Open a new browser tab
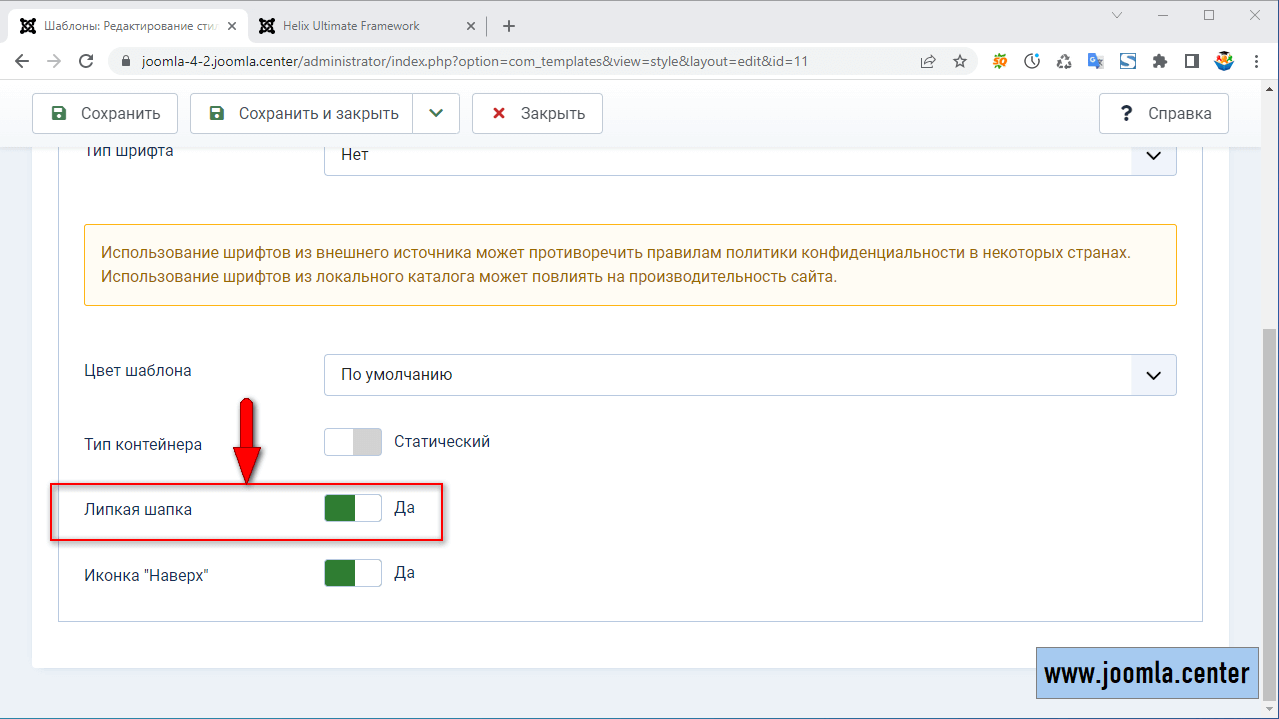Image resolution: width=1279 pixels, height=719 pixels. [x=509, y=26]
